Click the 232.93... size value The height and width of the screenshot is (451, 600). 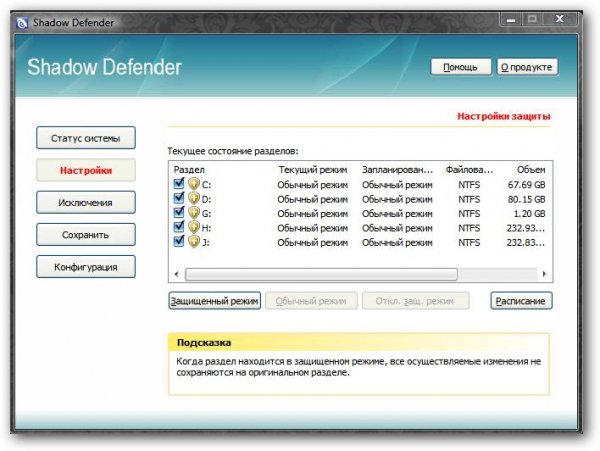pos(526,228)
